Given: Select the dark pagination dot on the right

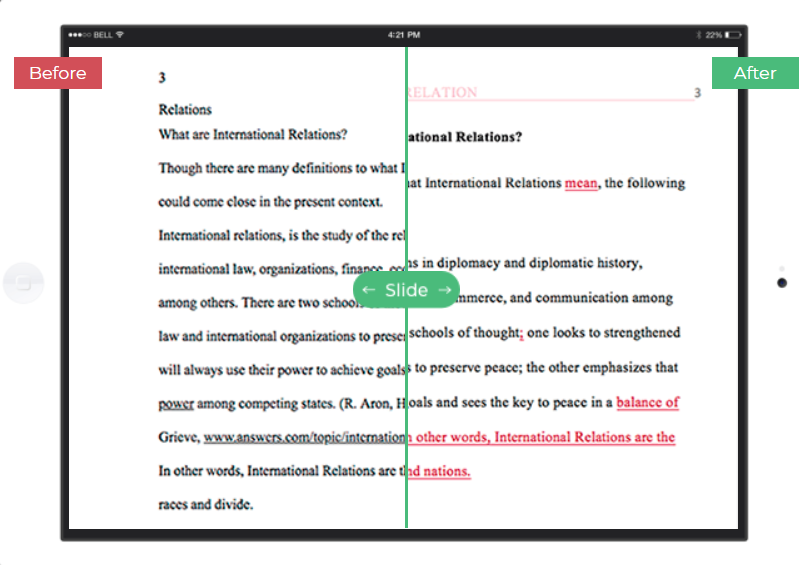Looking at the screenshot, I should pos(781,283).
